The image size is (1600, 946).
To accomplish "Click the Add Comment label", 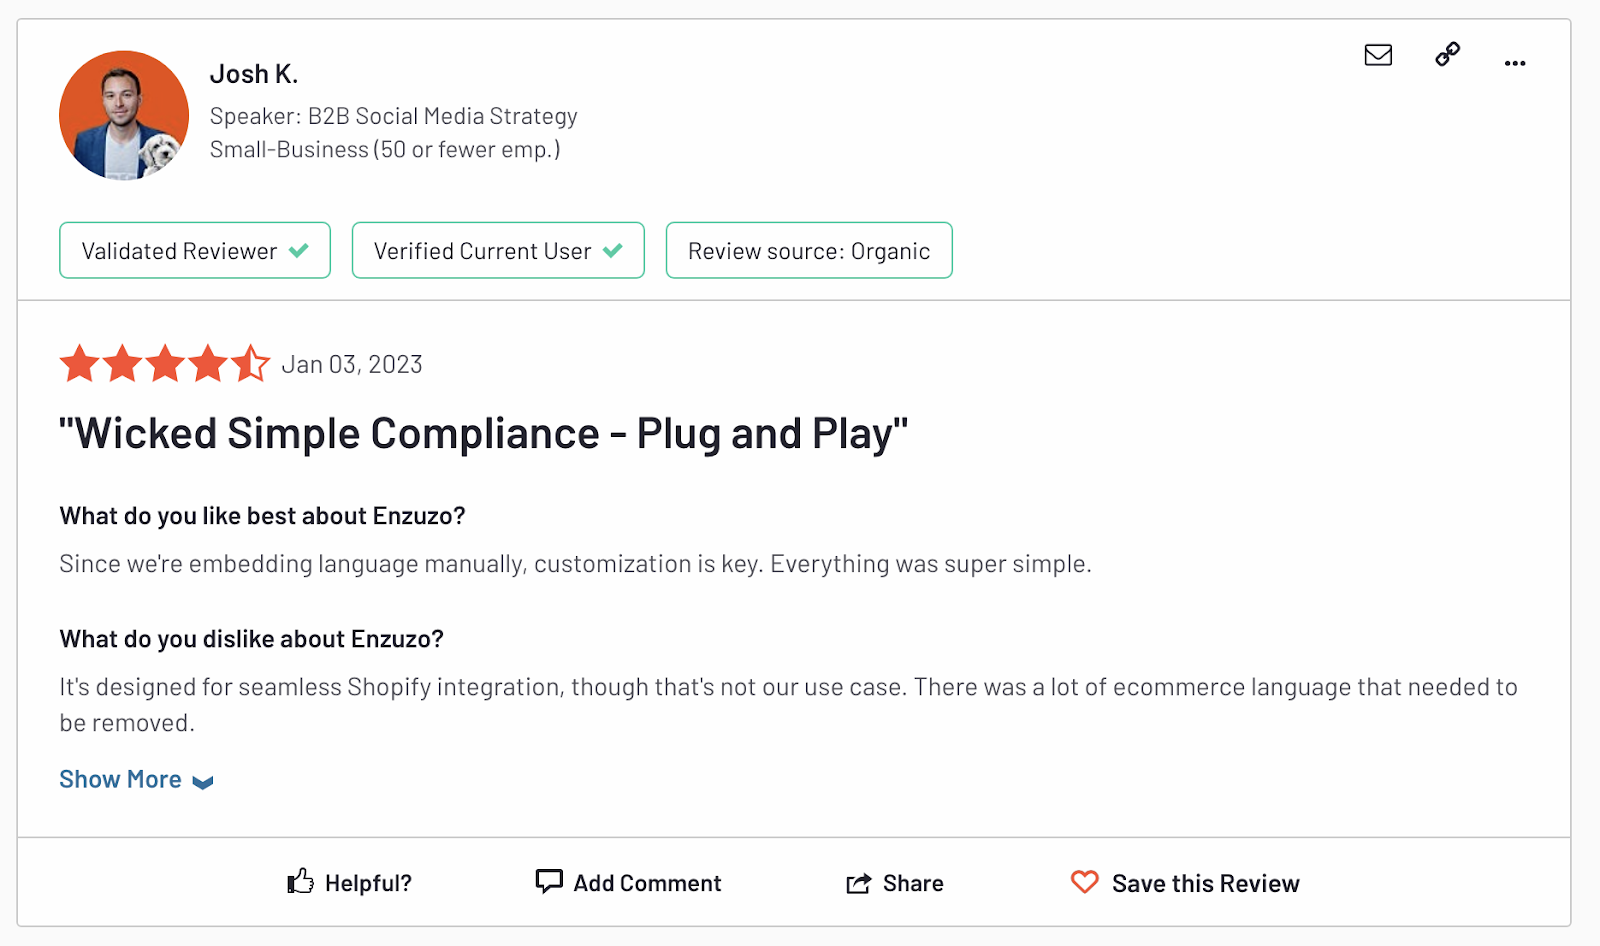I will (647, 883).
